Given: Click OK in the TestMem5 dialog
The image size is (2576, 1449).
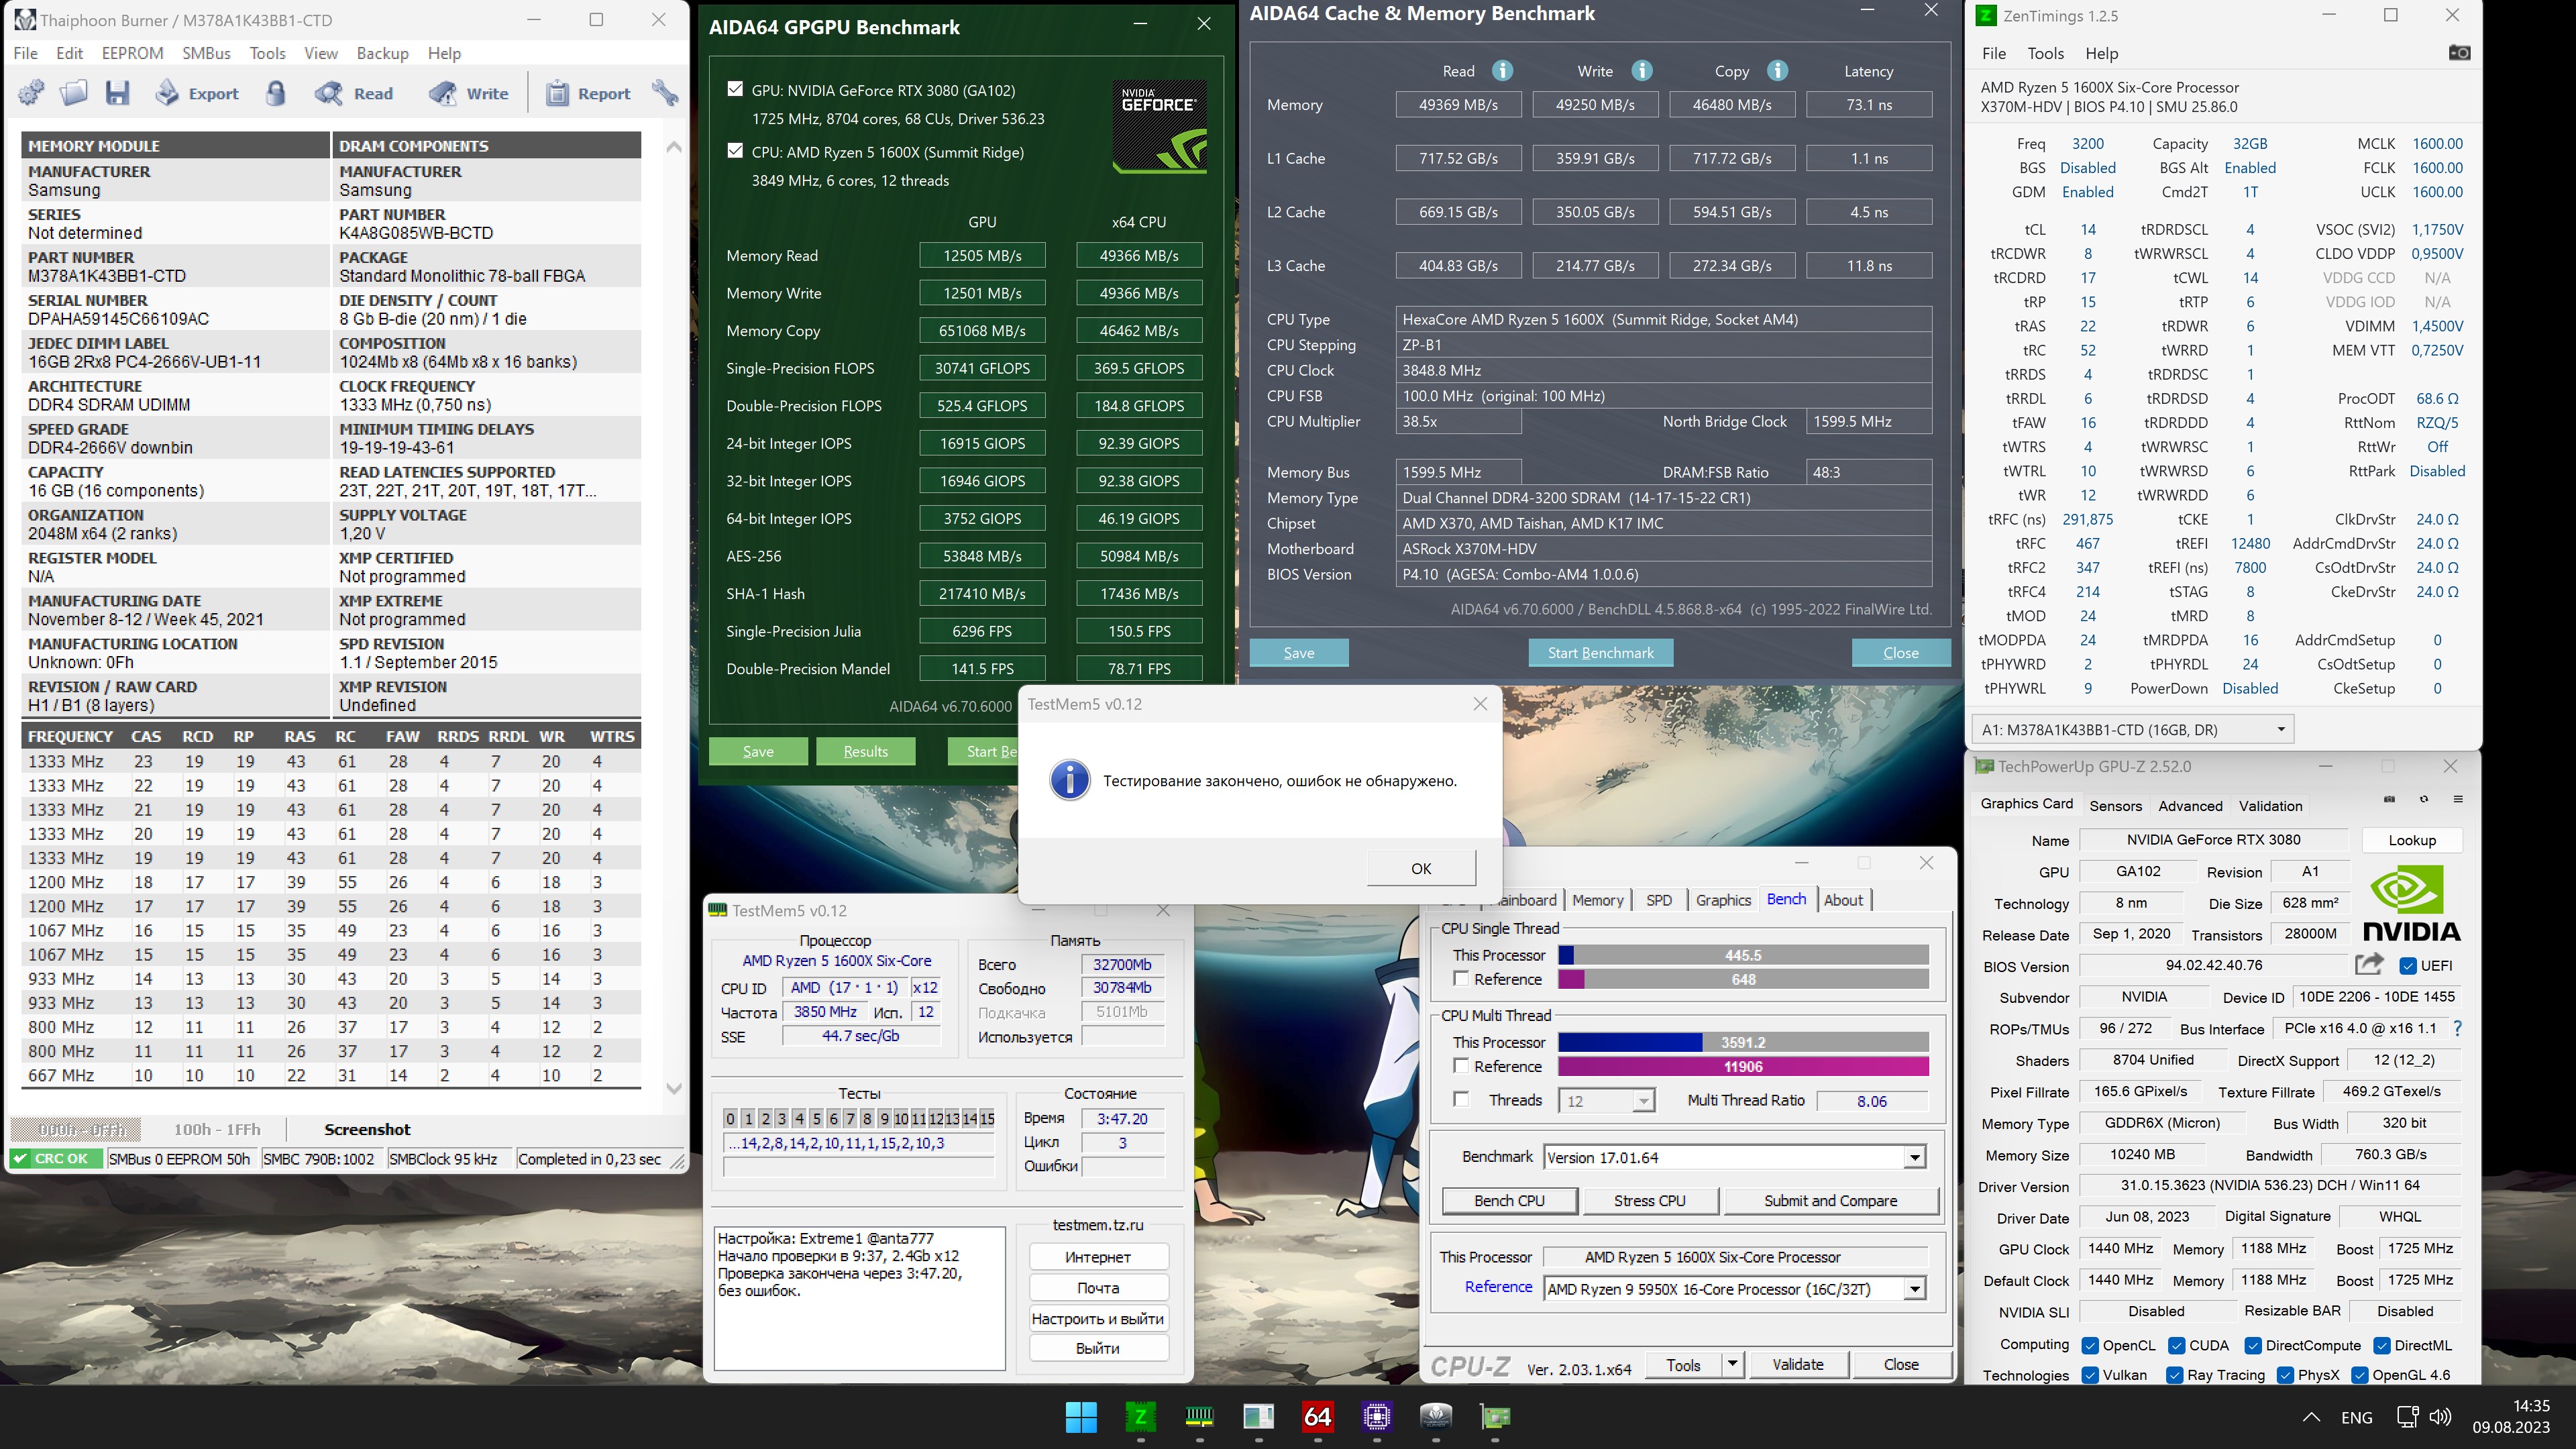Looking at the screenshot, I should (1420, 868).
